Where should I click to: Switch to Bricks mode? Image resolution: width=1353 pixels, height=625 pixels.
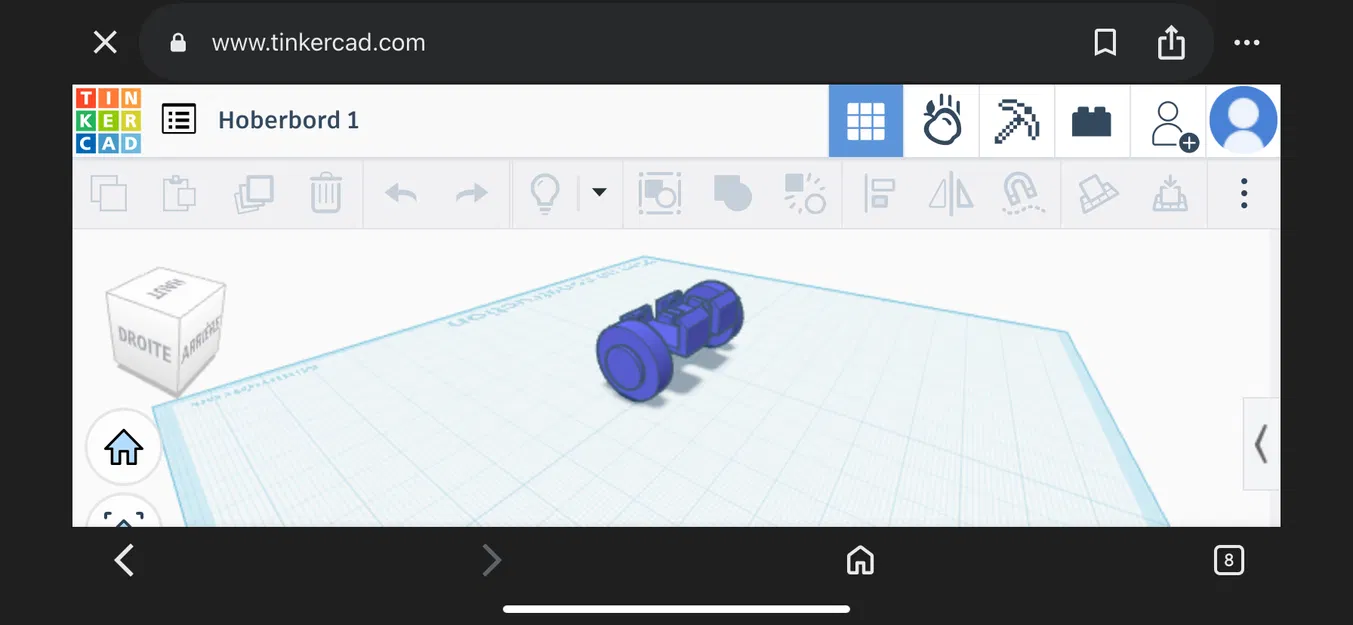1092,120
